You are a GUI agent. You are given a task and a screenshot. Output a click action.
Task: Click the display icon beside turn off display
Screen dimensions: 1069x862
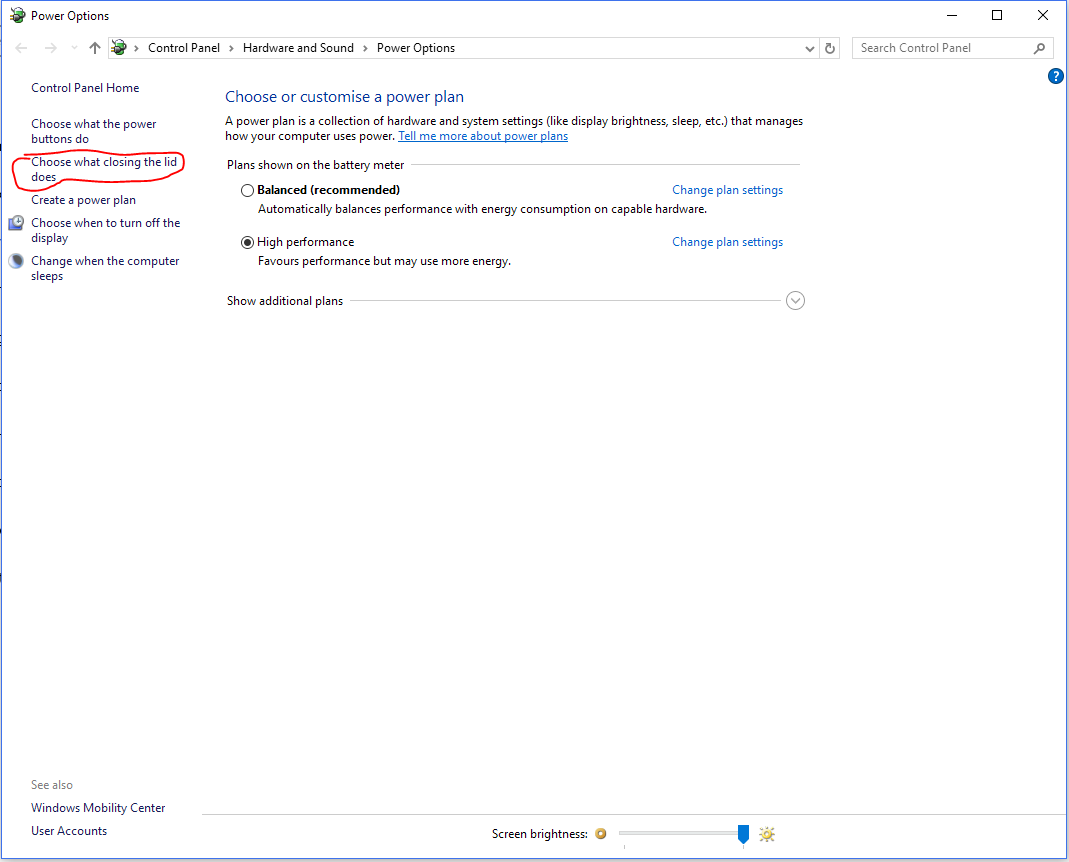pyautogui.click(x=16, y=223)
